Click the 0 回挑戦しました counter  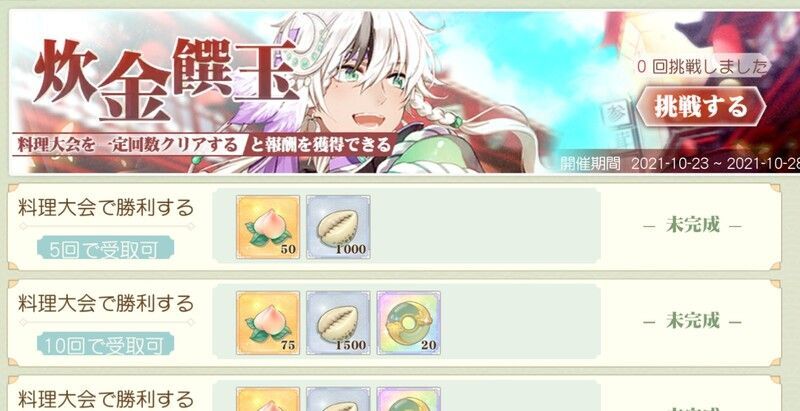point(703,66)
